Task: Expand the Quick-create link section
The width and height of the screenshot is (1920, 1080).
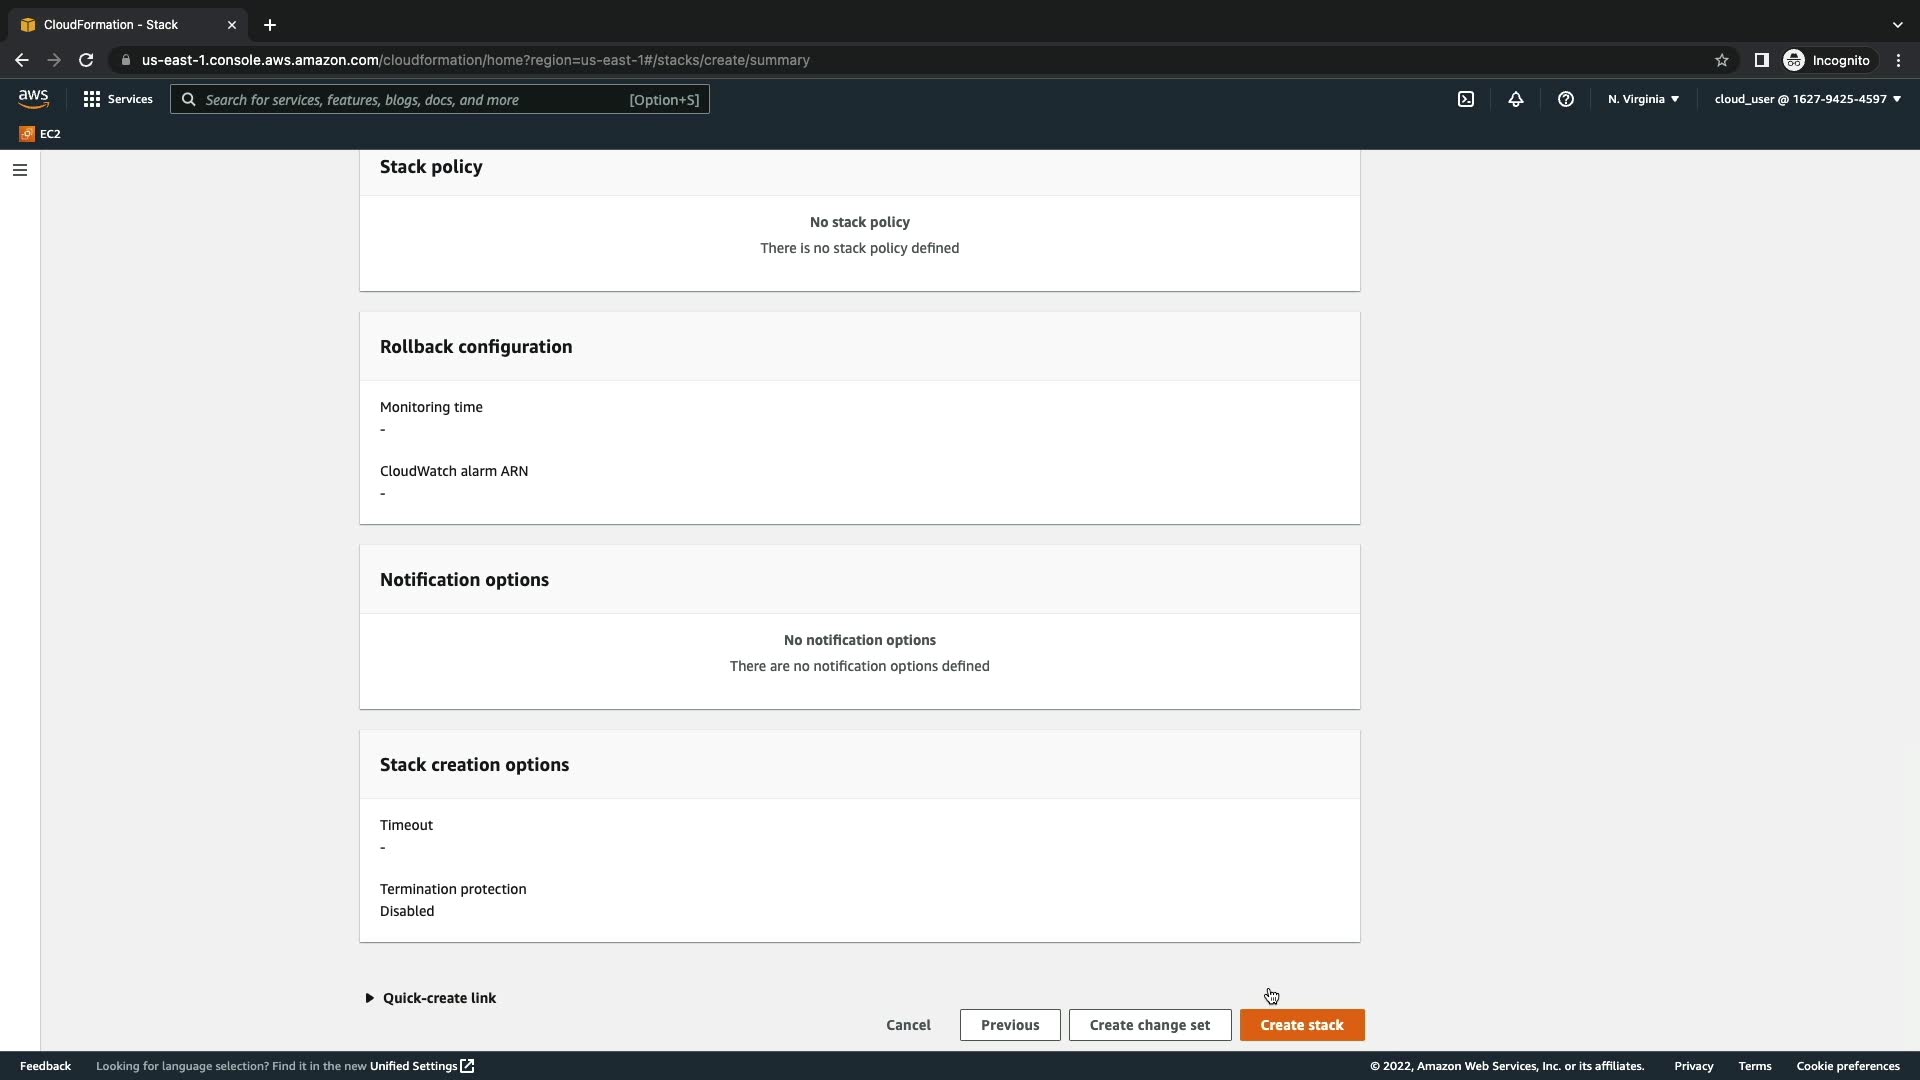Action: 431,998
